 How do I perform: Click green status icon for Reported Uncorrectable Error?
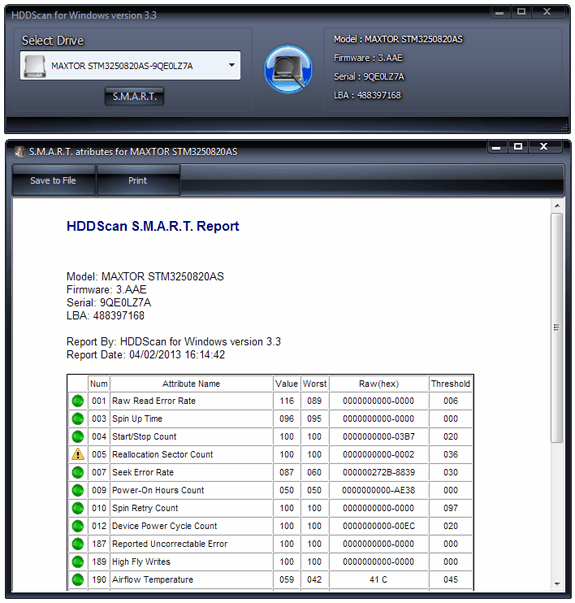pos(78,544)
